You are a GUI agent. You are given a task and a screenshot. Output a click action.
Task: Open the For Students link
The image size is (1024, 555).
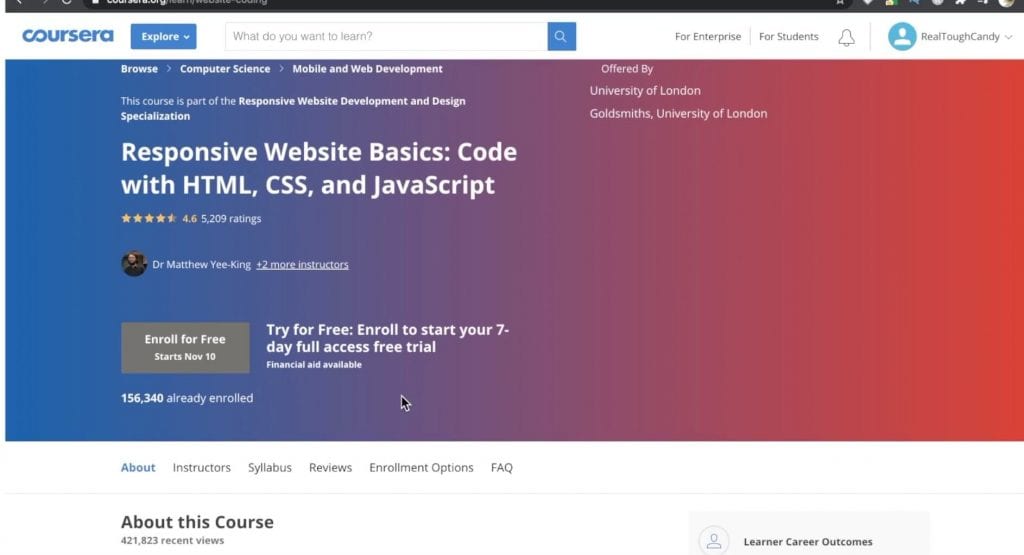coord(788,37)
